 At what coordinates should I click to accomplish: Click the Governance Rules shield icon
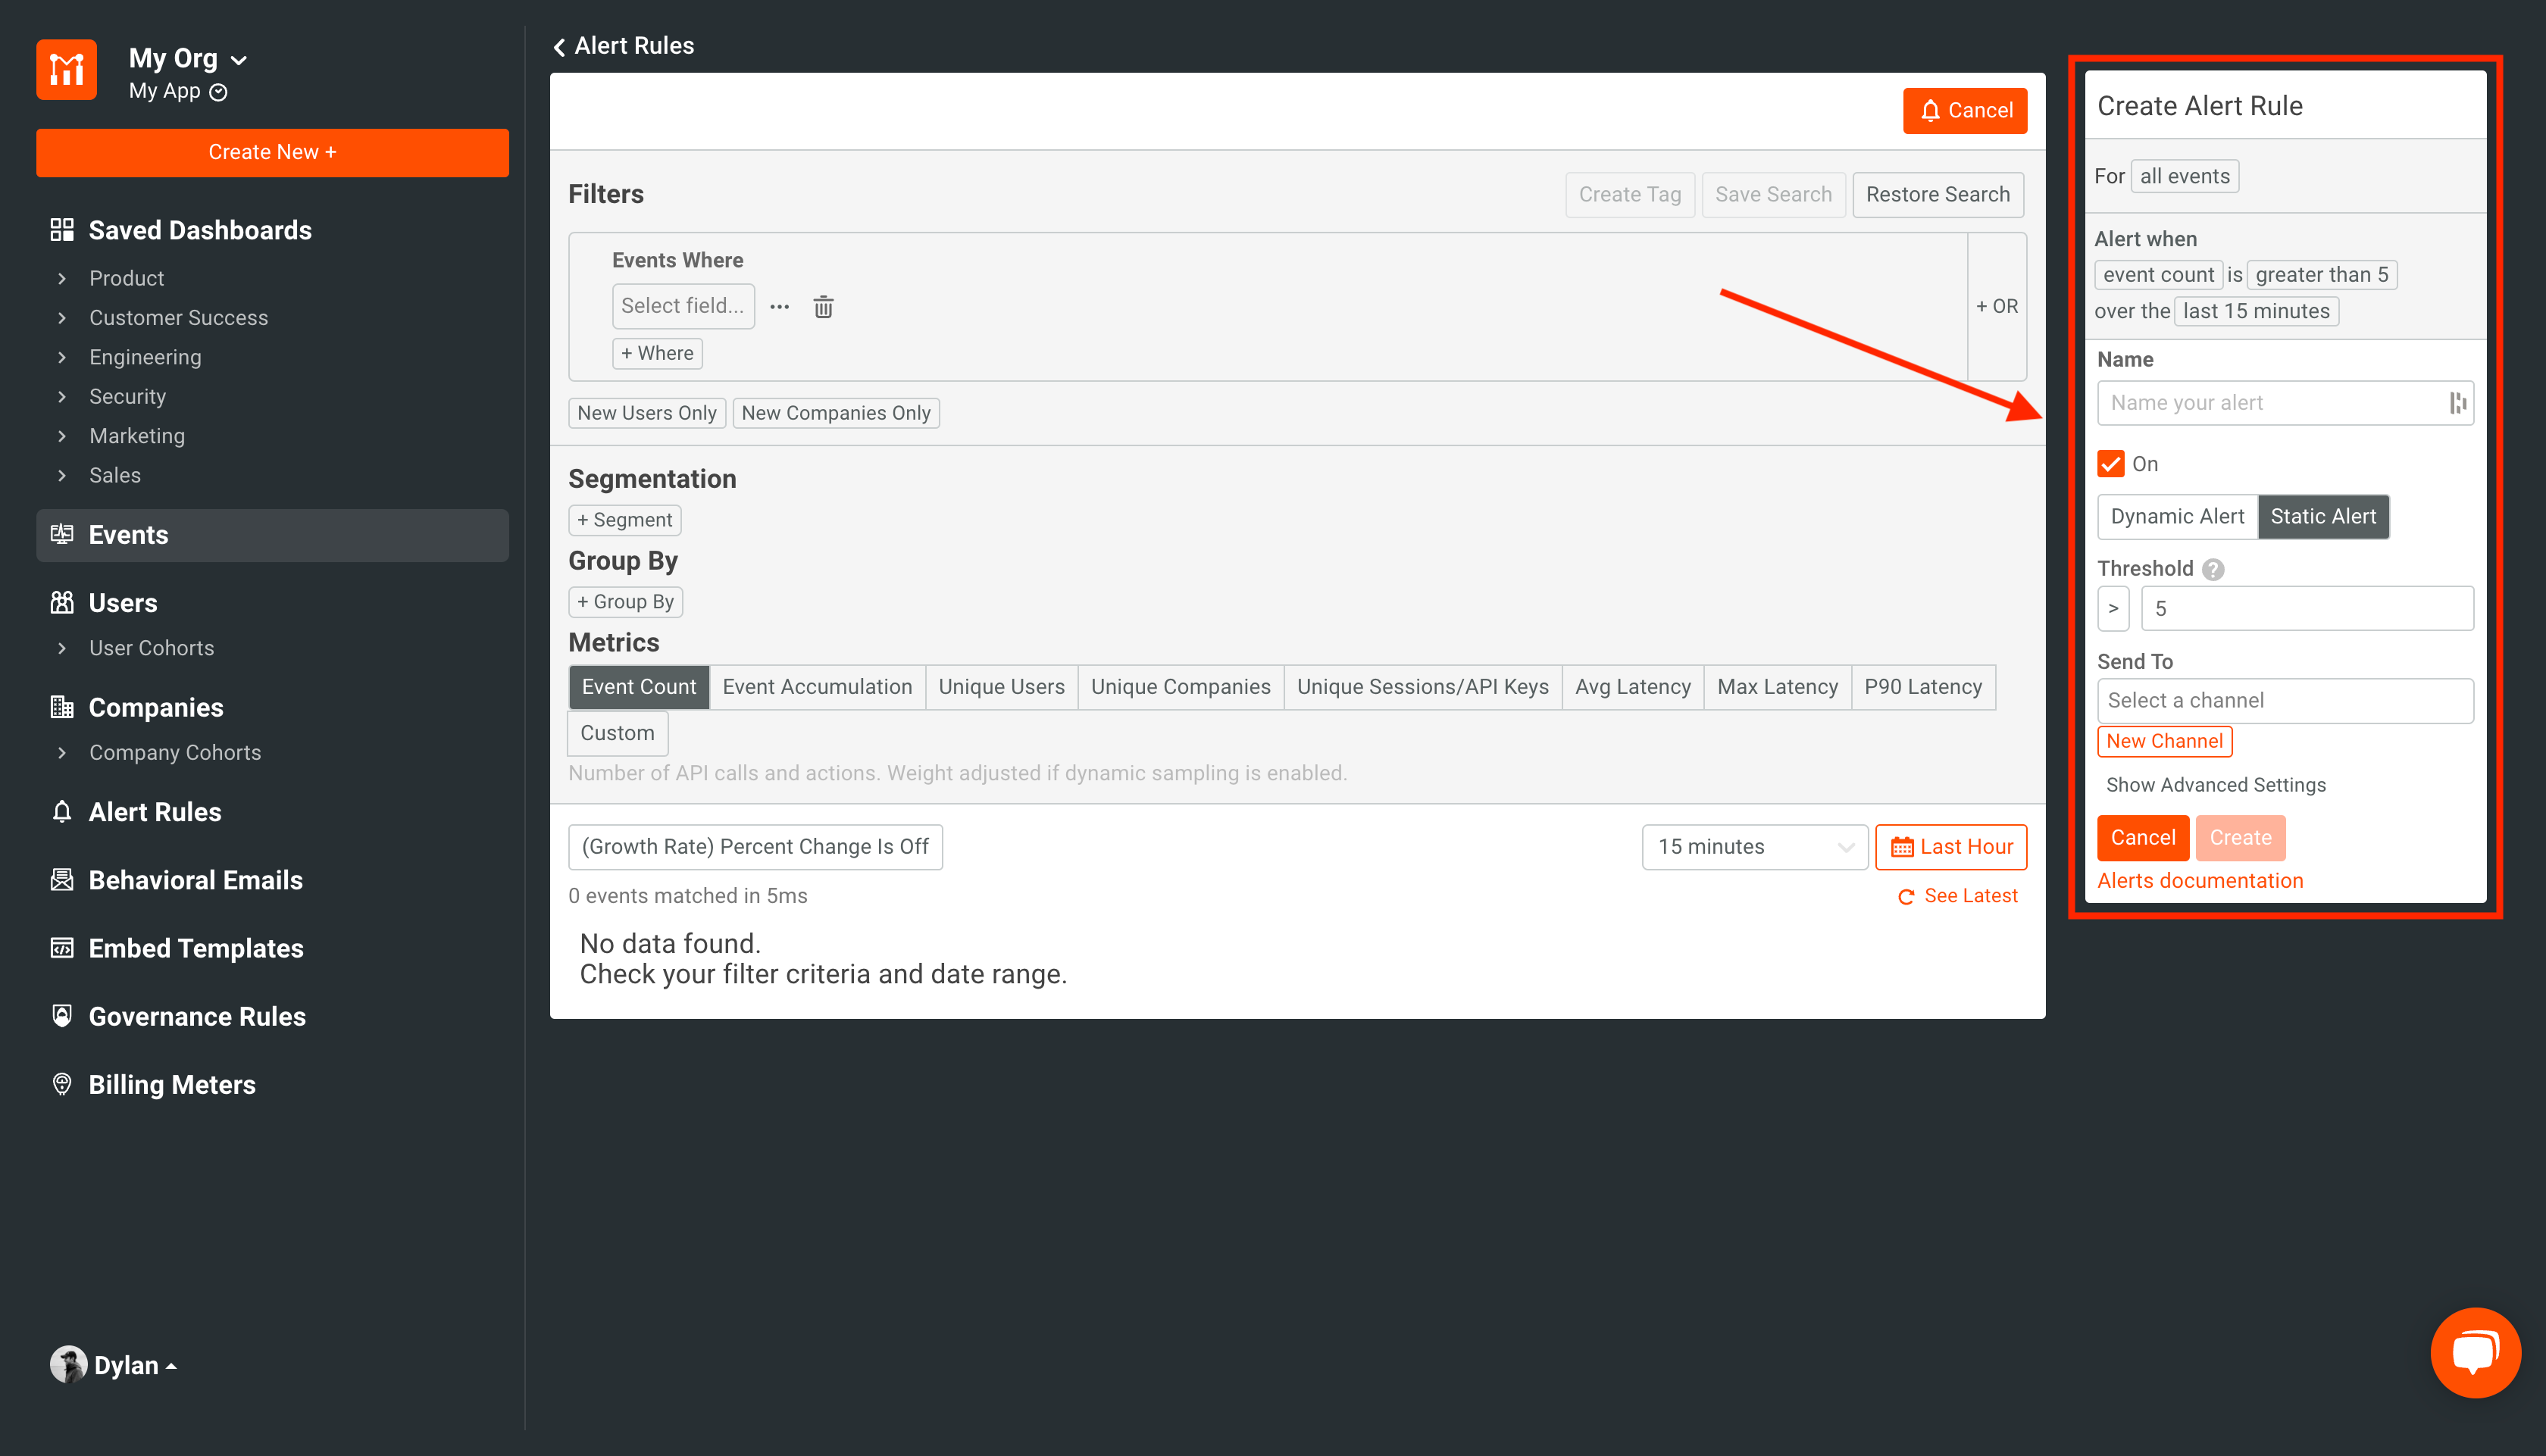[62, 1015]
